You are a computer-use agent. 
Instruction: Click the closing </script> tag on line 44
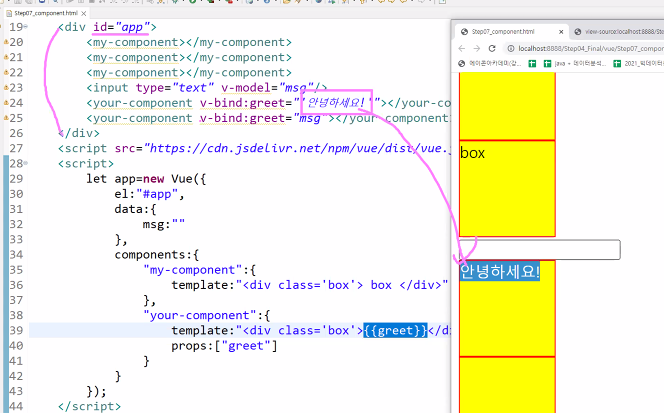[x=89, y=406]
